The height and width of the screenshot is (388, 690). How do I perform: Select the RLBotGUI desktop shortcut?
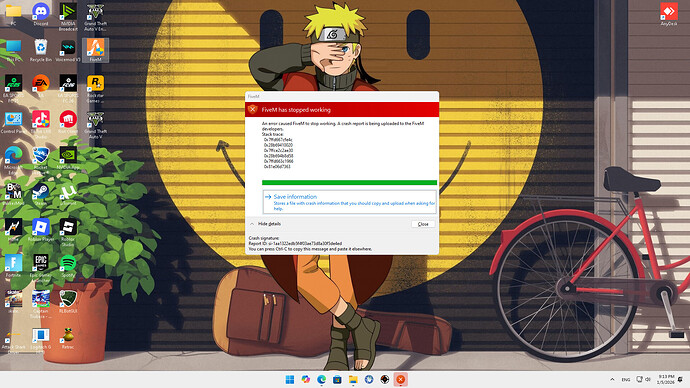68,301
